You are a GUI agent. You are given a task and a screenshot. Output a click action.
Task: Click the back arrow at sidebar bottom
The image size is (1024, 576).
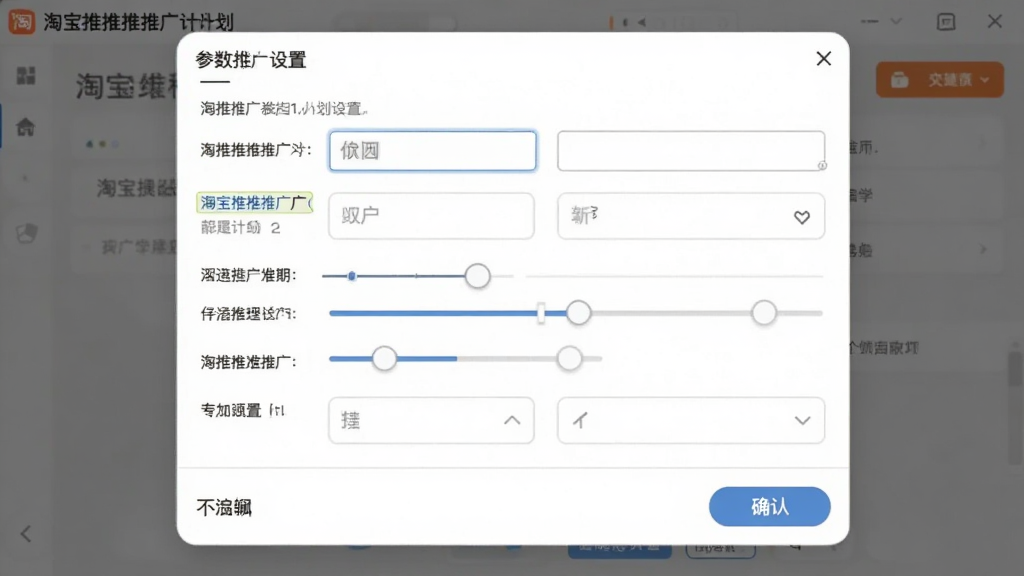(25, 534)
